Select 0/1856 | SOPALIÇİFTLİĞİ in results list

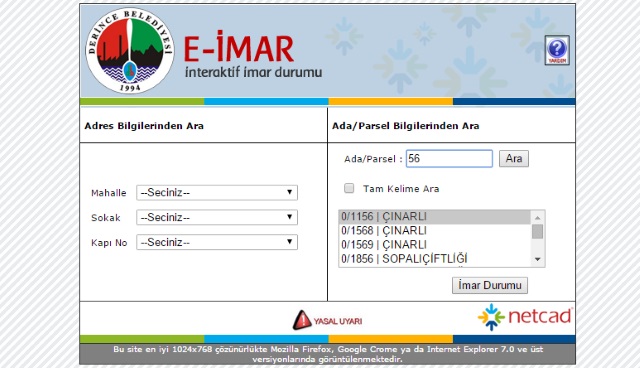434,259
